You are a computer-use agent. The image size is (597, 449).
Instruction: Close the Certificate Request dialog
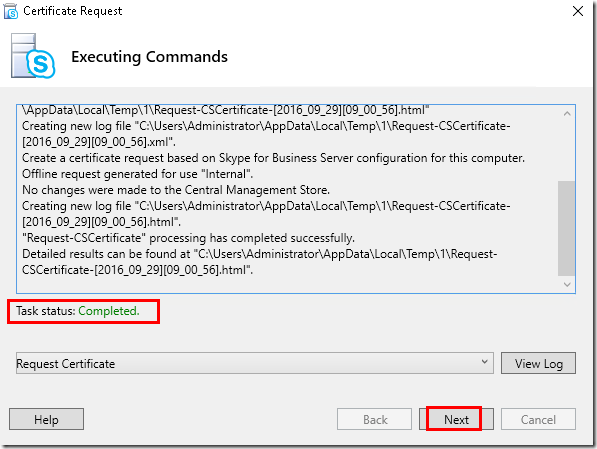pos(578,11)
